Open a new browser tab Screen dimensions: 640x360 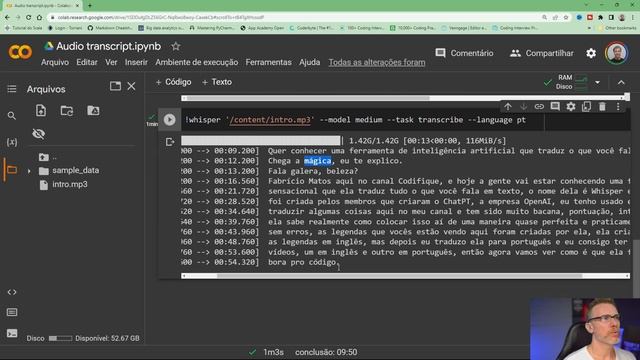click(x=89, y=5)
